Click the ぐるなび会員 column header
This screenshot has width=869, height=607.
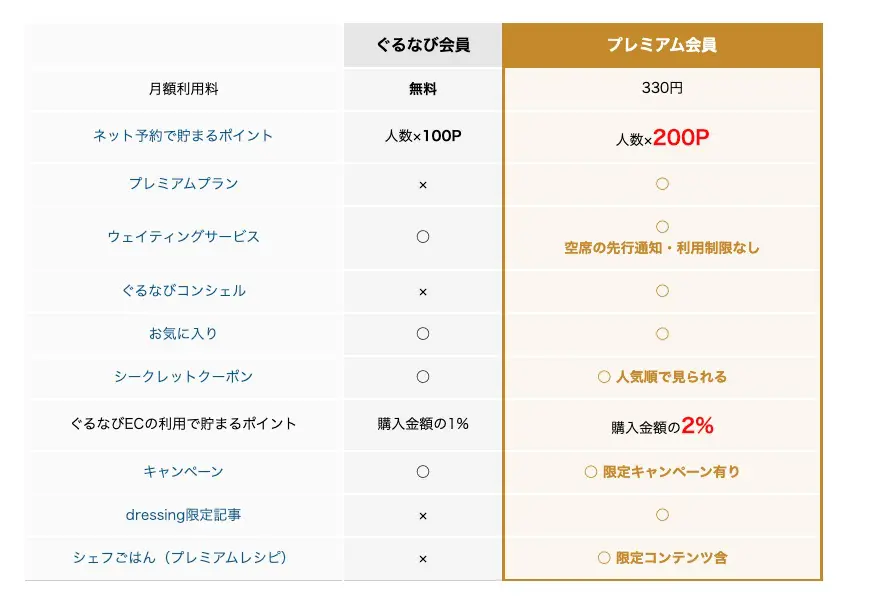click(x=422, y=46)
